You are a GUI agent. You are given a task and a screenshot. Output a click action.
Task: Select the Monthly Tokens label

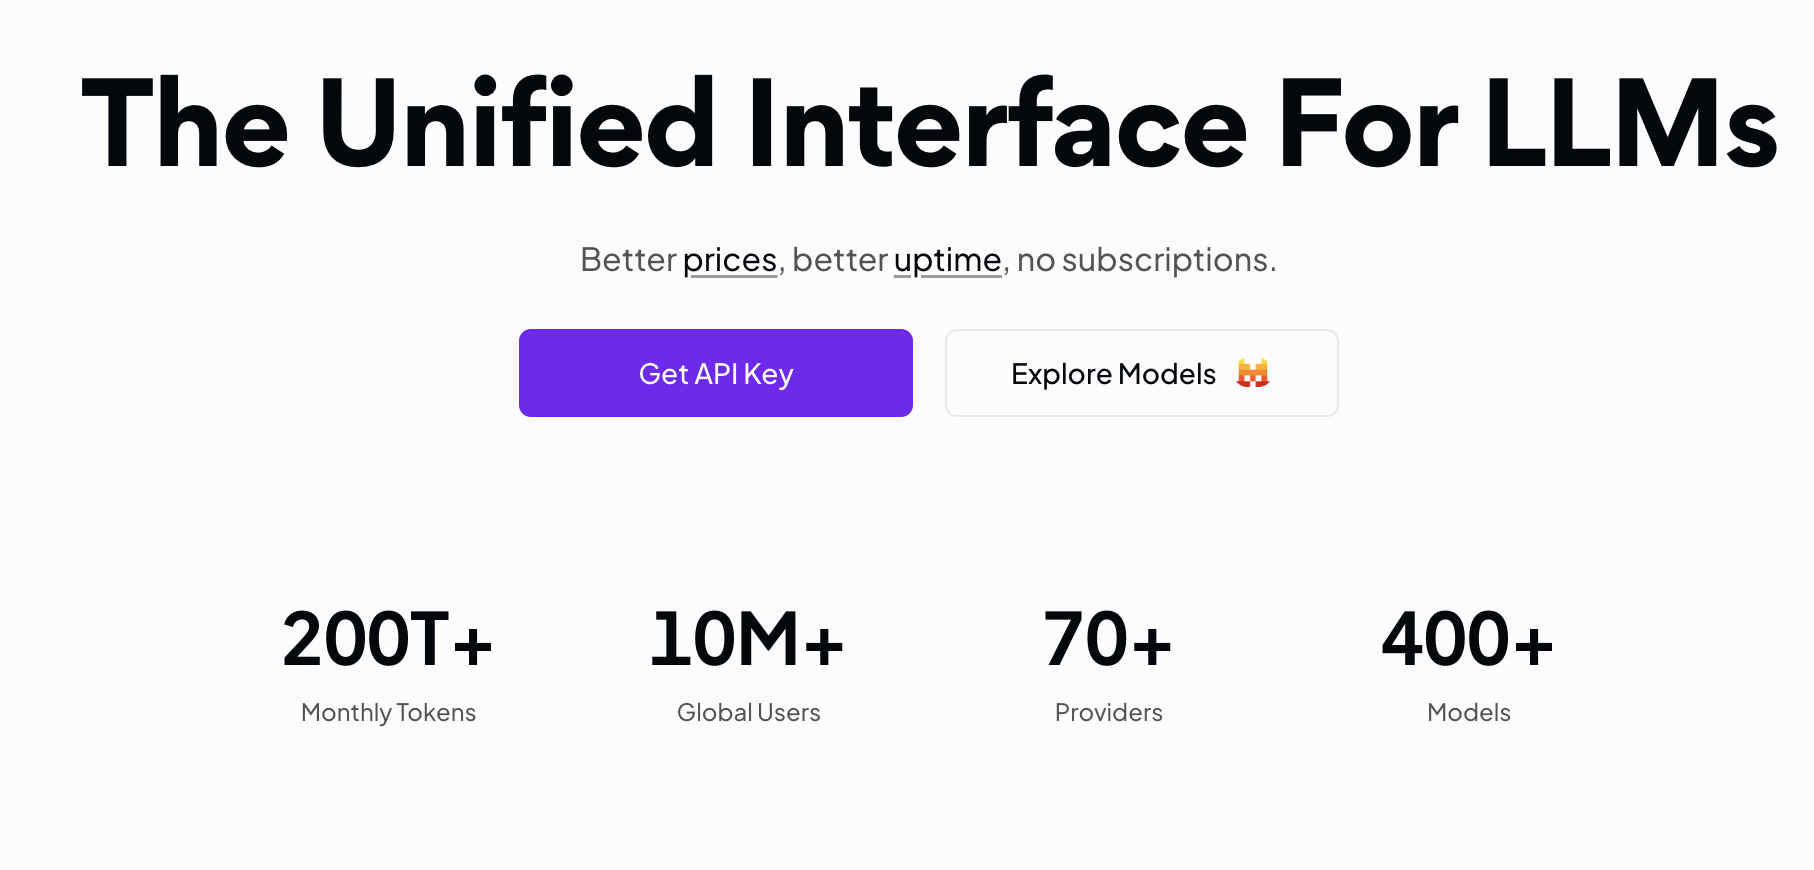388,713
